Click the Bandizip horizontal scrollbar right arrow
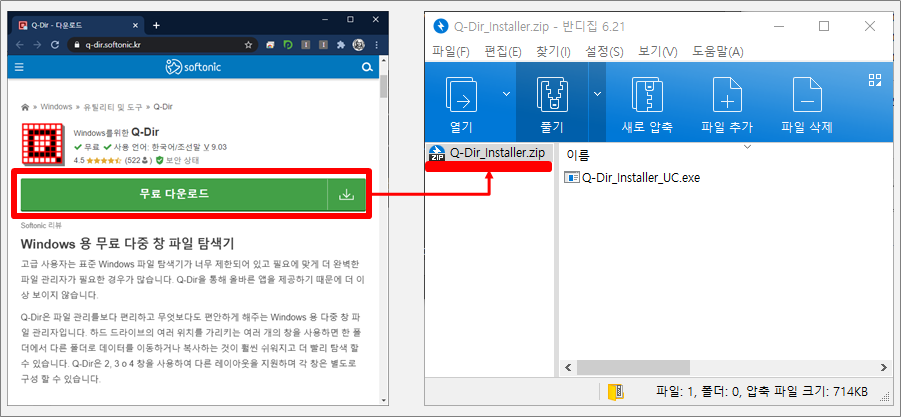This screenshot has width=901, height=417. [x=884, y=367]
